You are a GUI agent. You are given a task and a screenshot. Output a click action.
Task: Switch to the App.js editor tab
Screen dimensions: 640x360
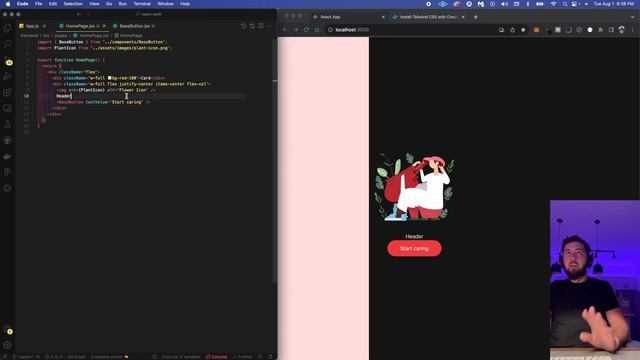tap(32, 26)
